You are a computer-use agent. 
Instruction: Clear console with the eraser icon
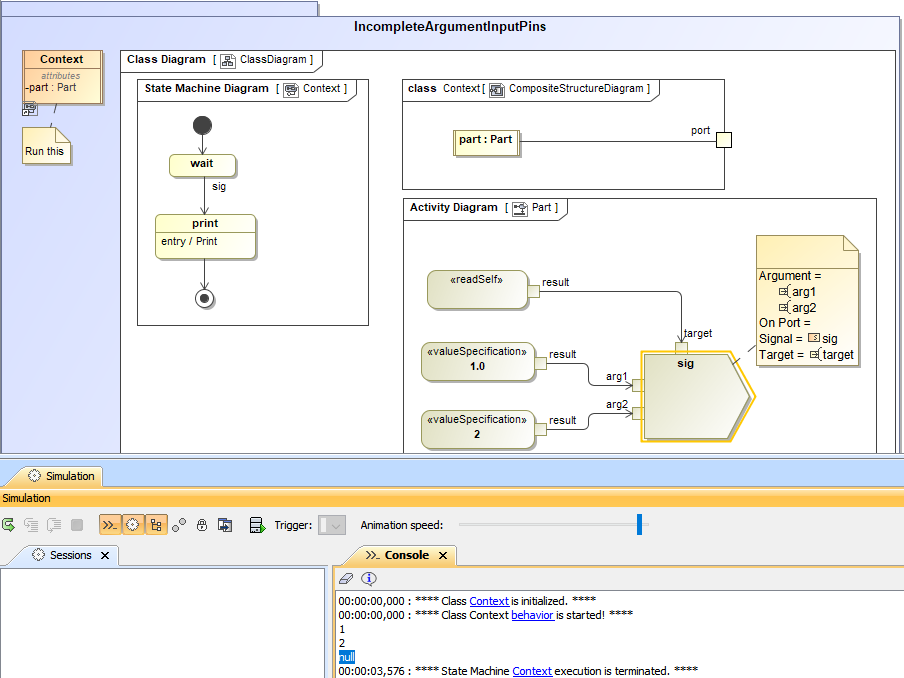[346, 578]
